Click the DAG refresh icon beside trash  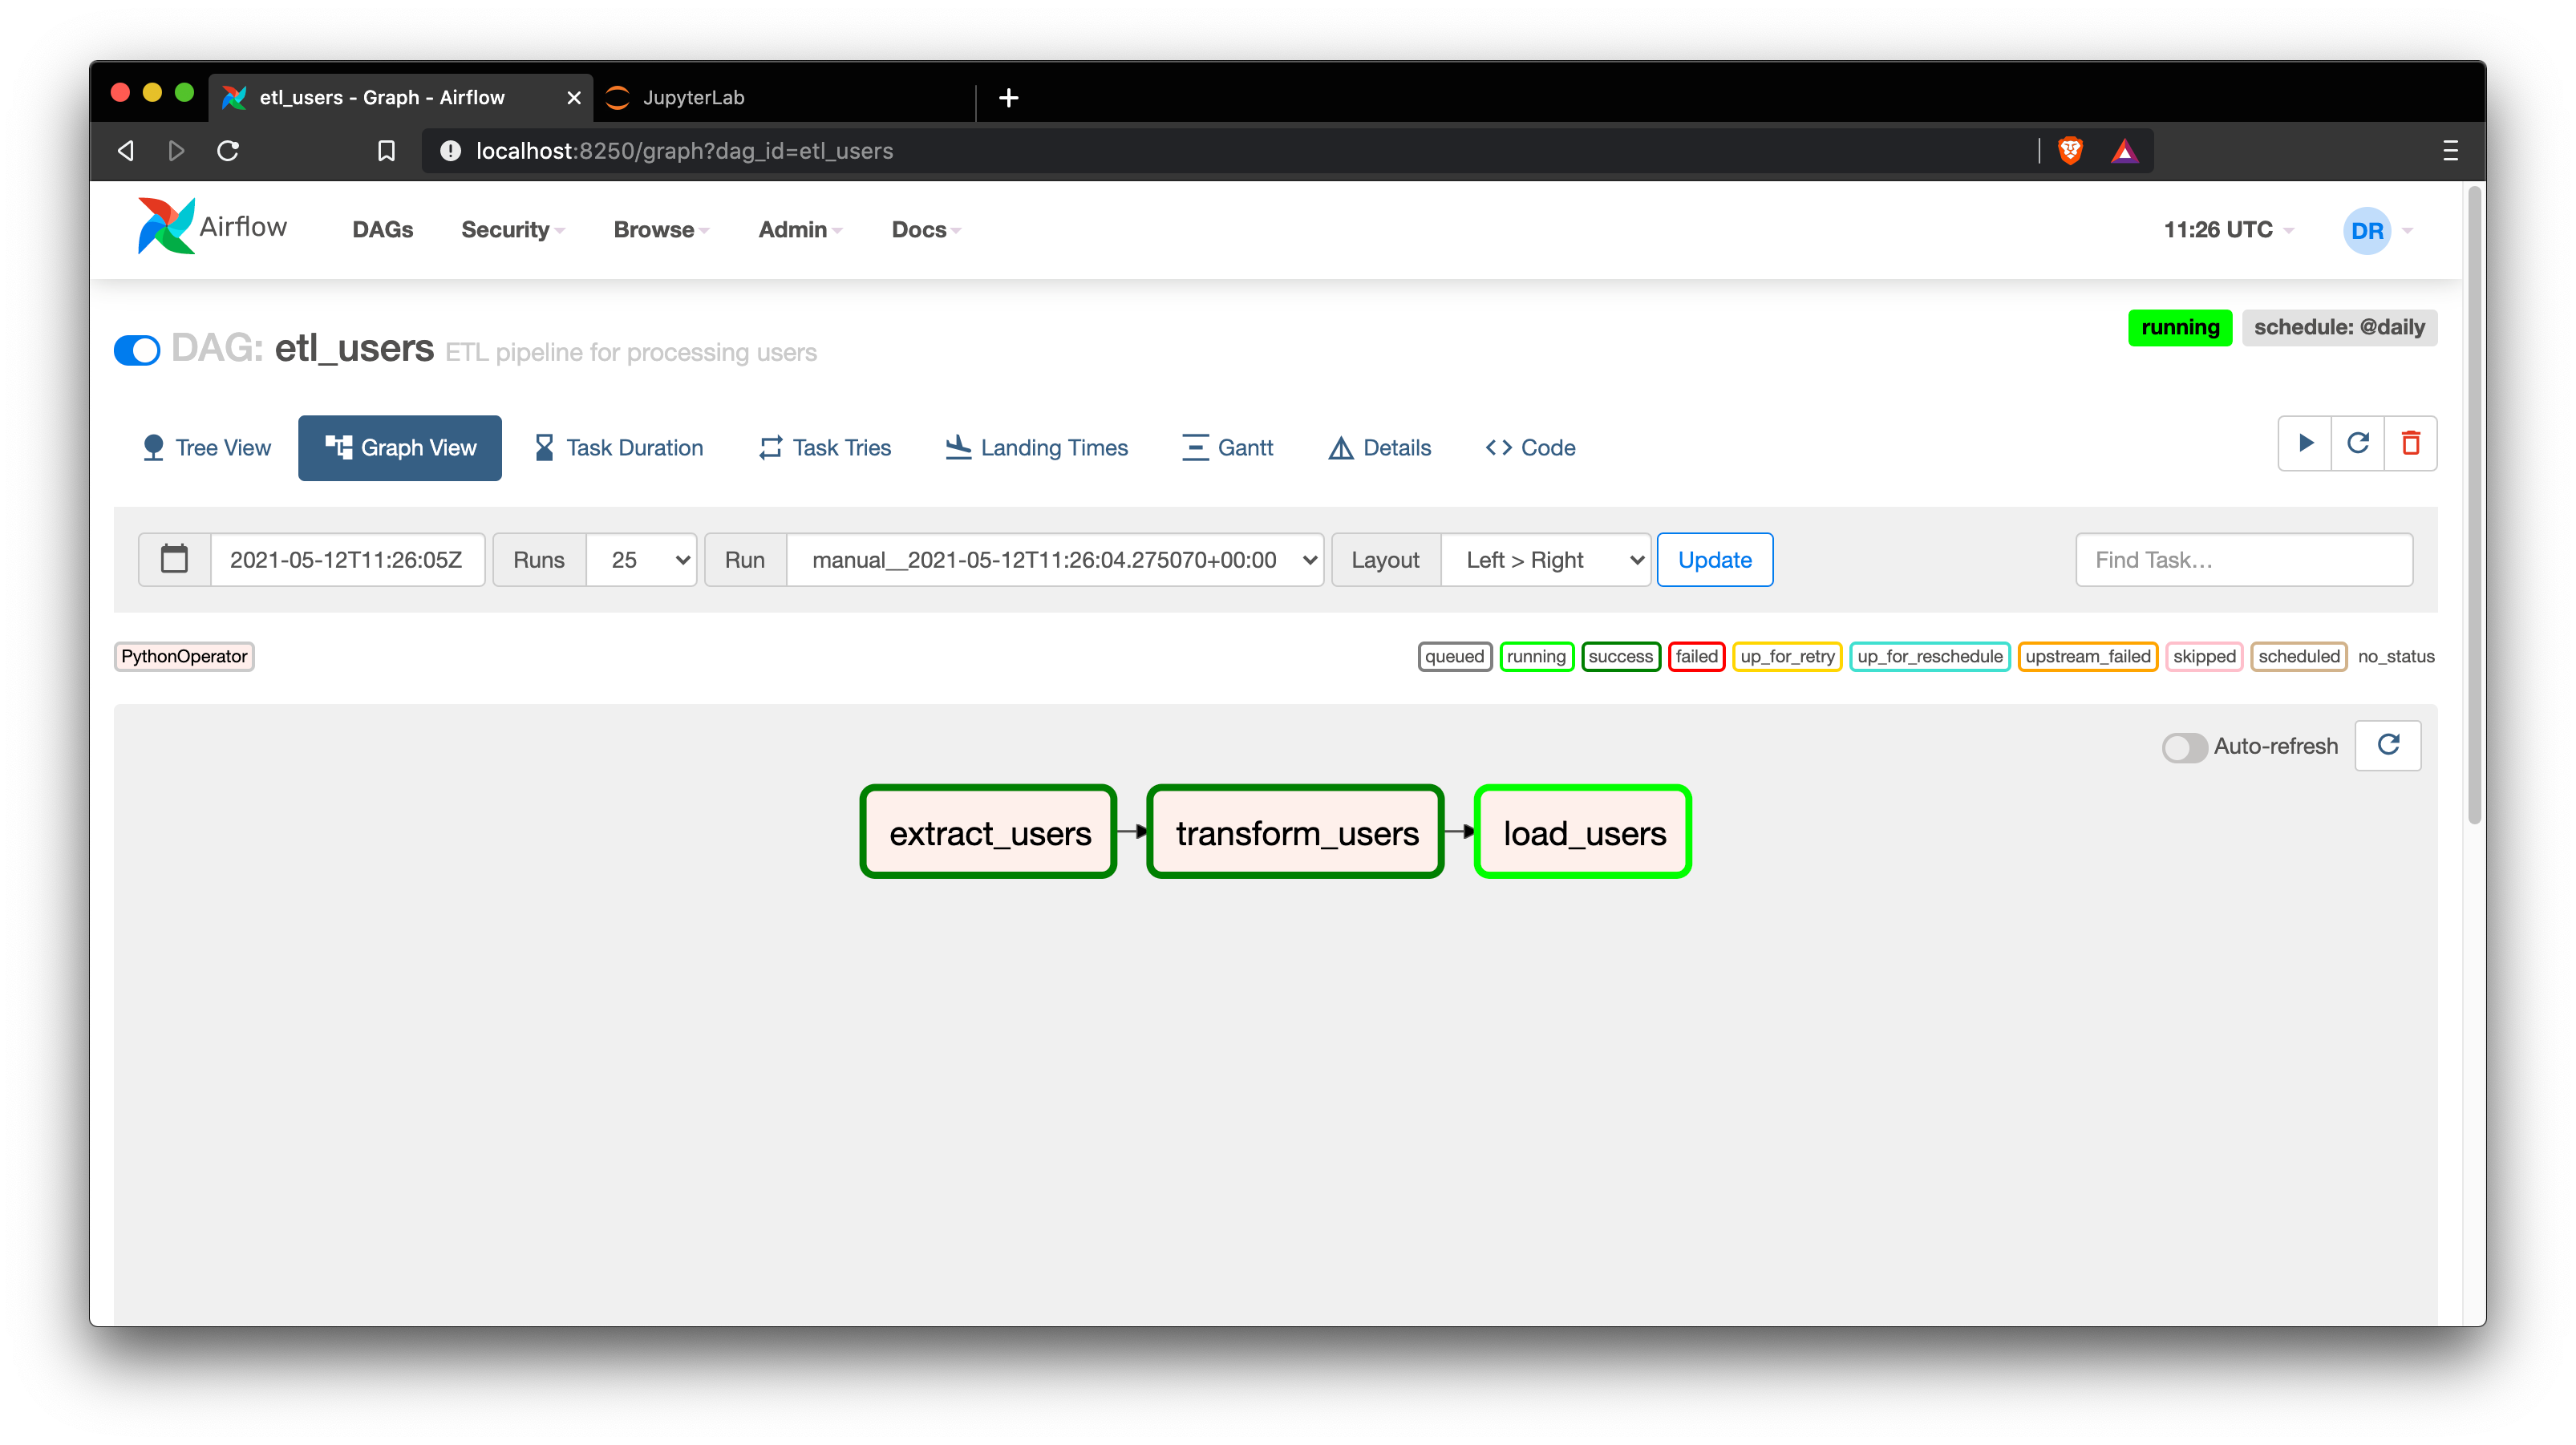2358,443
